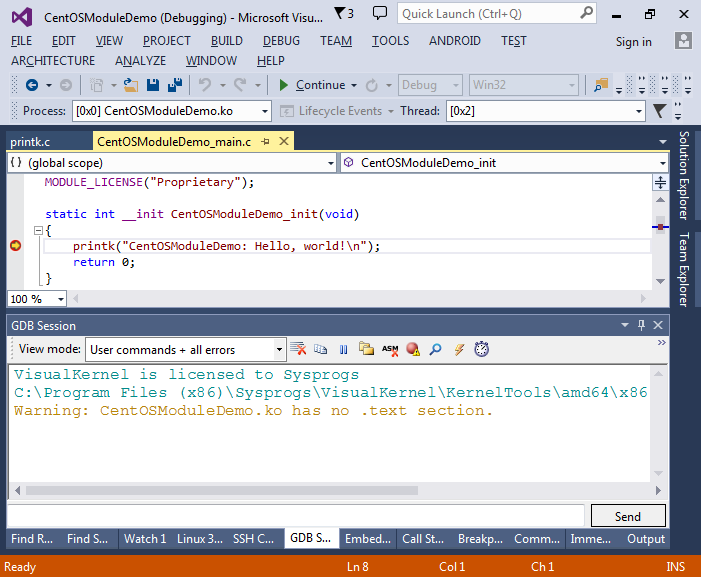
Task: Toggle auto-hide pin on GDB Session panel
Action: click(x=642, y=325)
